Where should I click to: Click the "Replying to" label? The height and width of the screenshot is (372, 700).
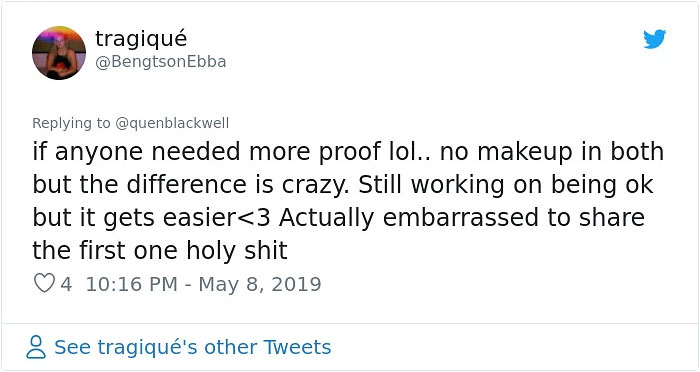click(x=71, y=123)
